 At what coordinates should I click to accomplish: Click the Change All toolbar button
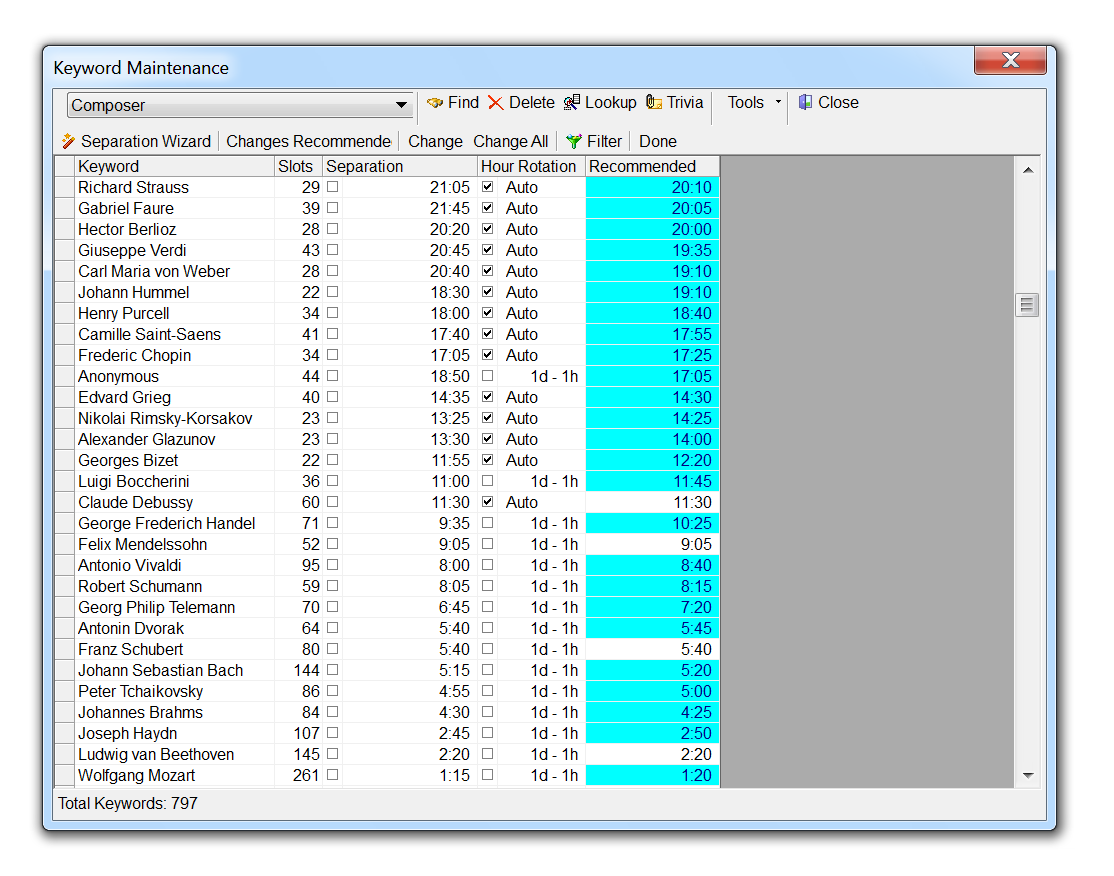[510, 142]
